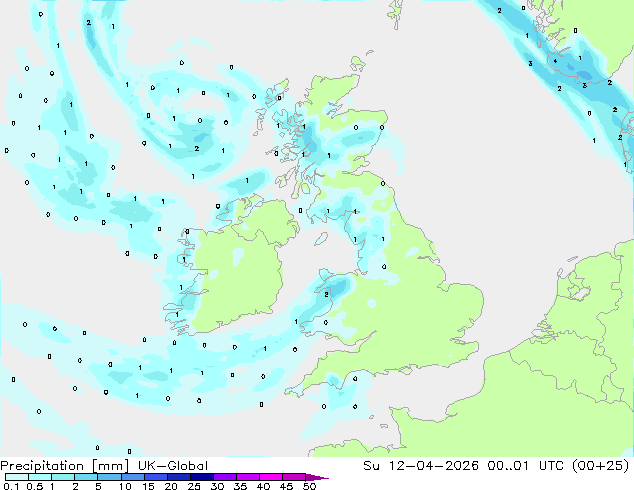
Task: Click the '2' value over north Wales
Action: pyautogui.click(x=326, y=295)
